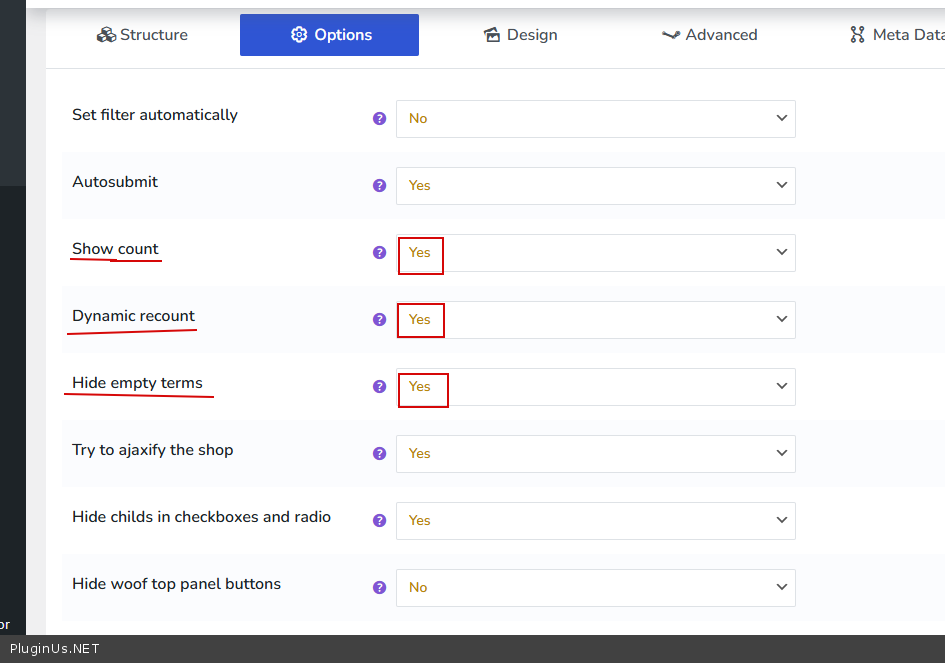Image resolution: width=945 pixels, height=663 pixels.
Task: Open Try to ajaxify the shop dropdown
Action: (595, 454)
